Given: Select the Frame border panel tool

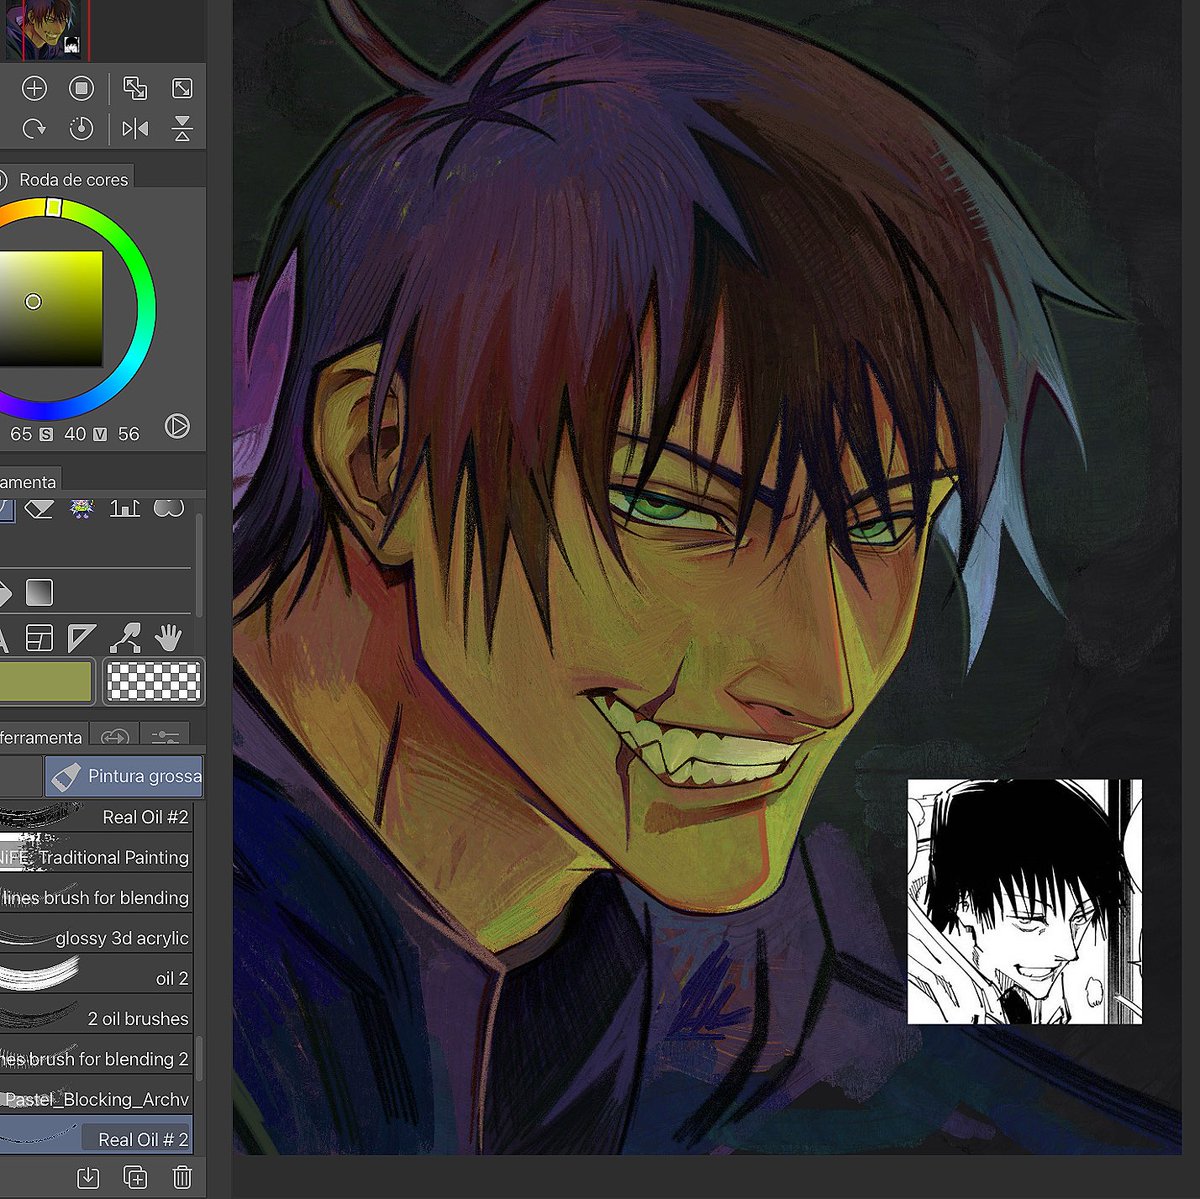Looking at the screenshot, I should pos(39,637).
